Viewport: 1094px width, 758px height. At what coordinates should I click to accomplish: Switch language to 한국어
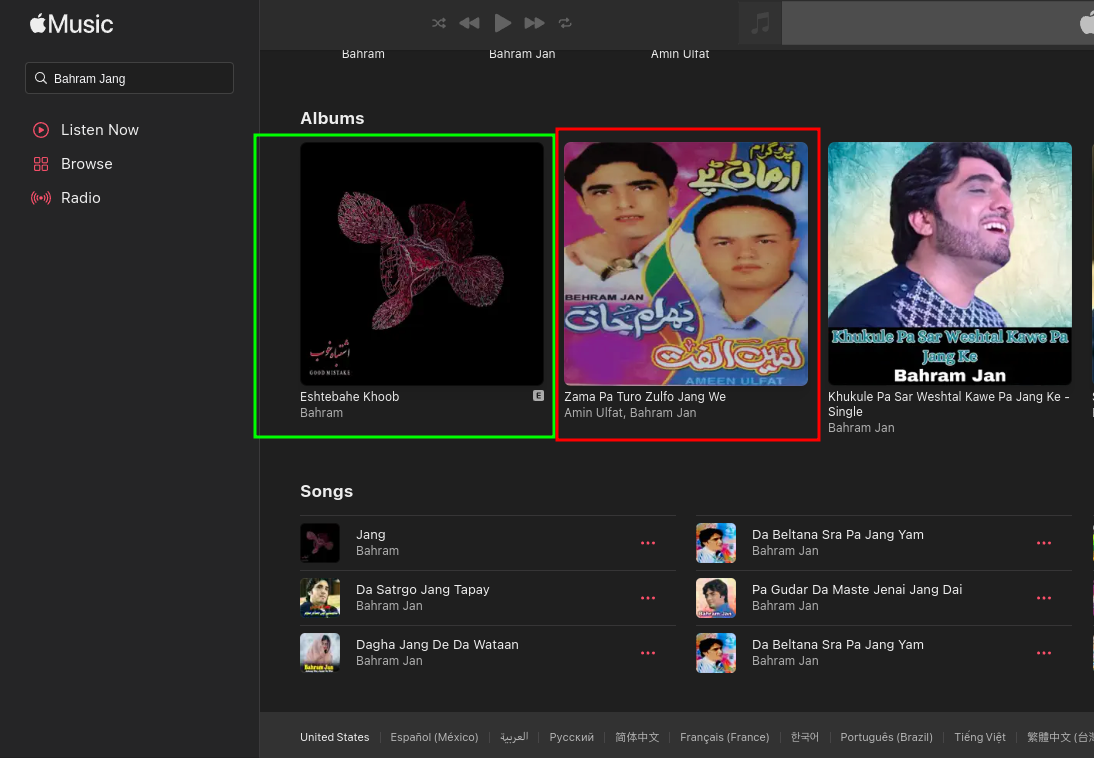click(x=804, y=737)
